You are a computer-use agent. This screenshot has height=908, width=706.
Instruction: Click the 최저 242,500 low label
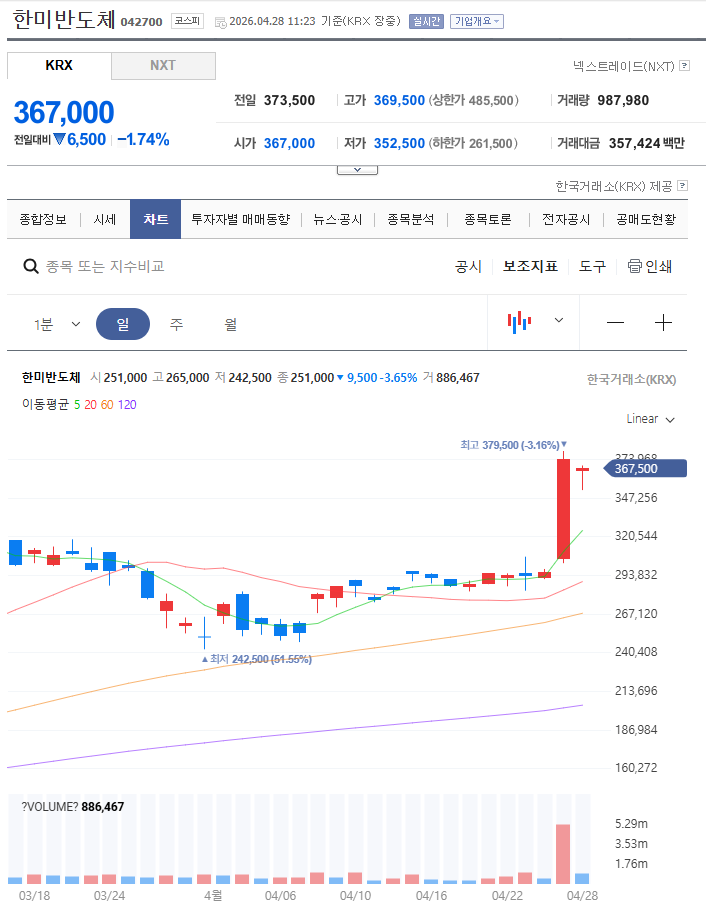click(256, 659)
